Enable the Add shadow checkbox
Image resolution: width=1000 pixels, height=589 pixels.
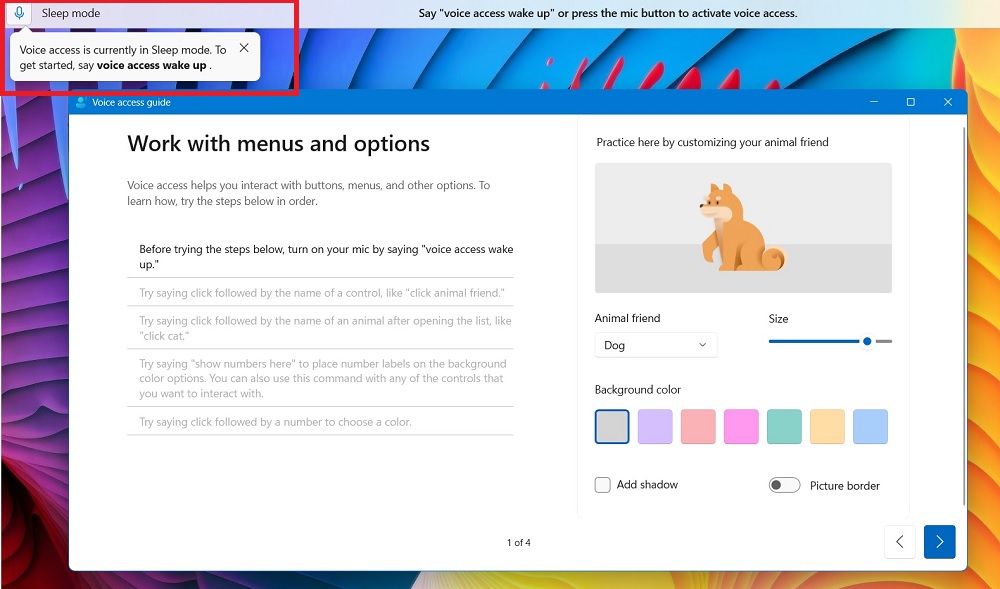tap(603, 485)
